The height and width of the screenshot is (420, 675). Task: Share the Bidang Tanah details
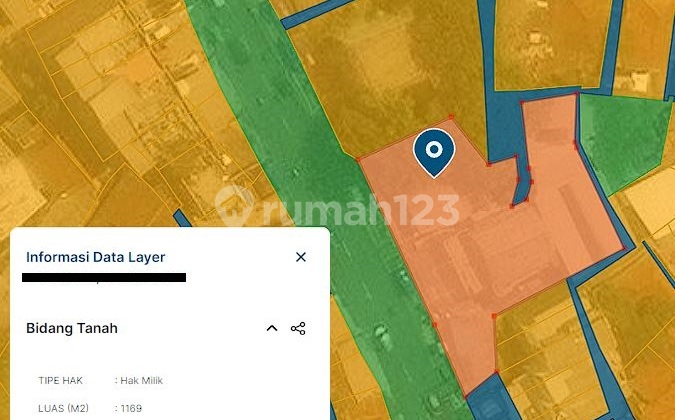pyautogui.click(x=298, y=329)
